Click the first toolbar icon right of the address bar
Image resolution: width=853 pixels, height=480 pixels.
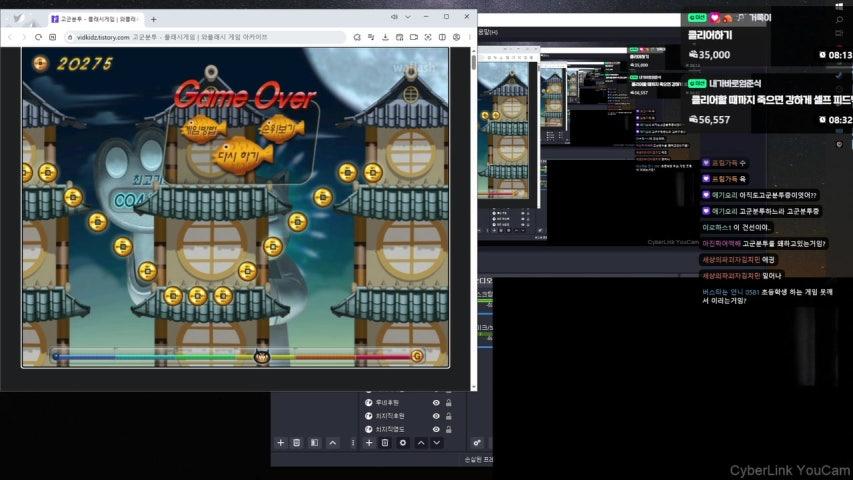[x=357, y=37]
